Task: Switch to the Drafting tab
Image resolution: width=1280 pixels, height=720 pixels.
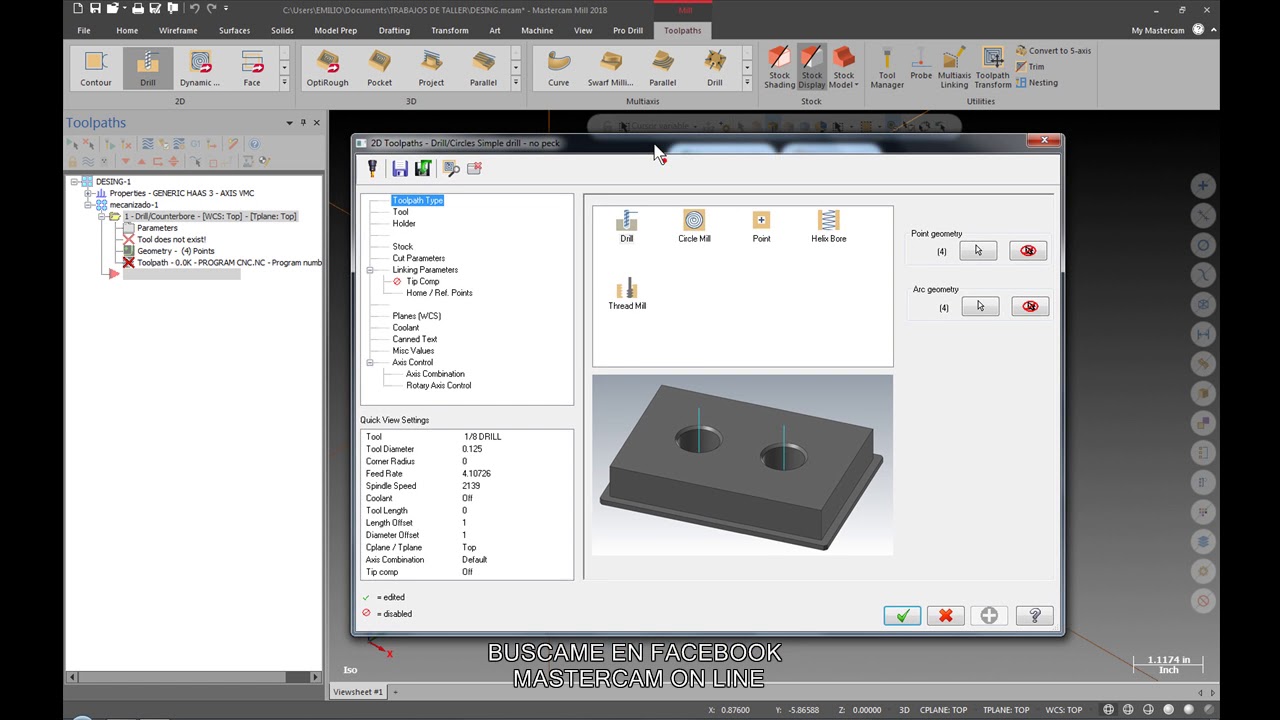Action: 394,30
